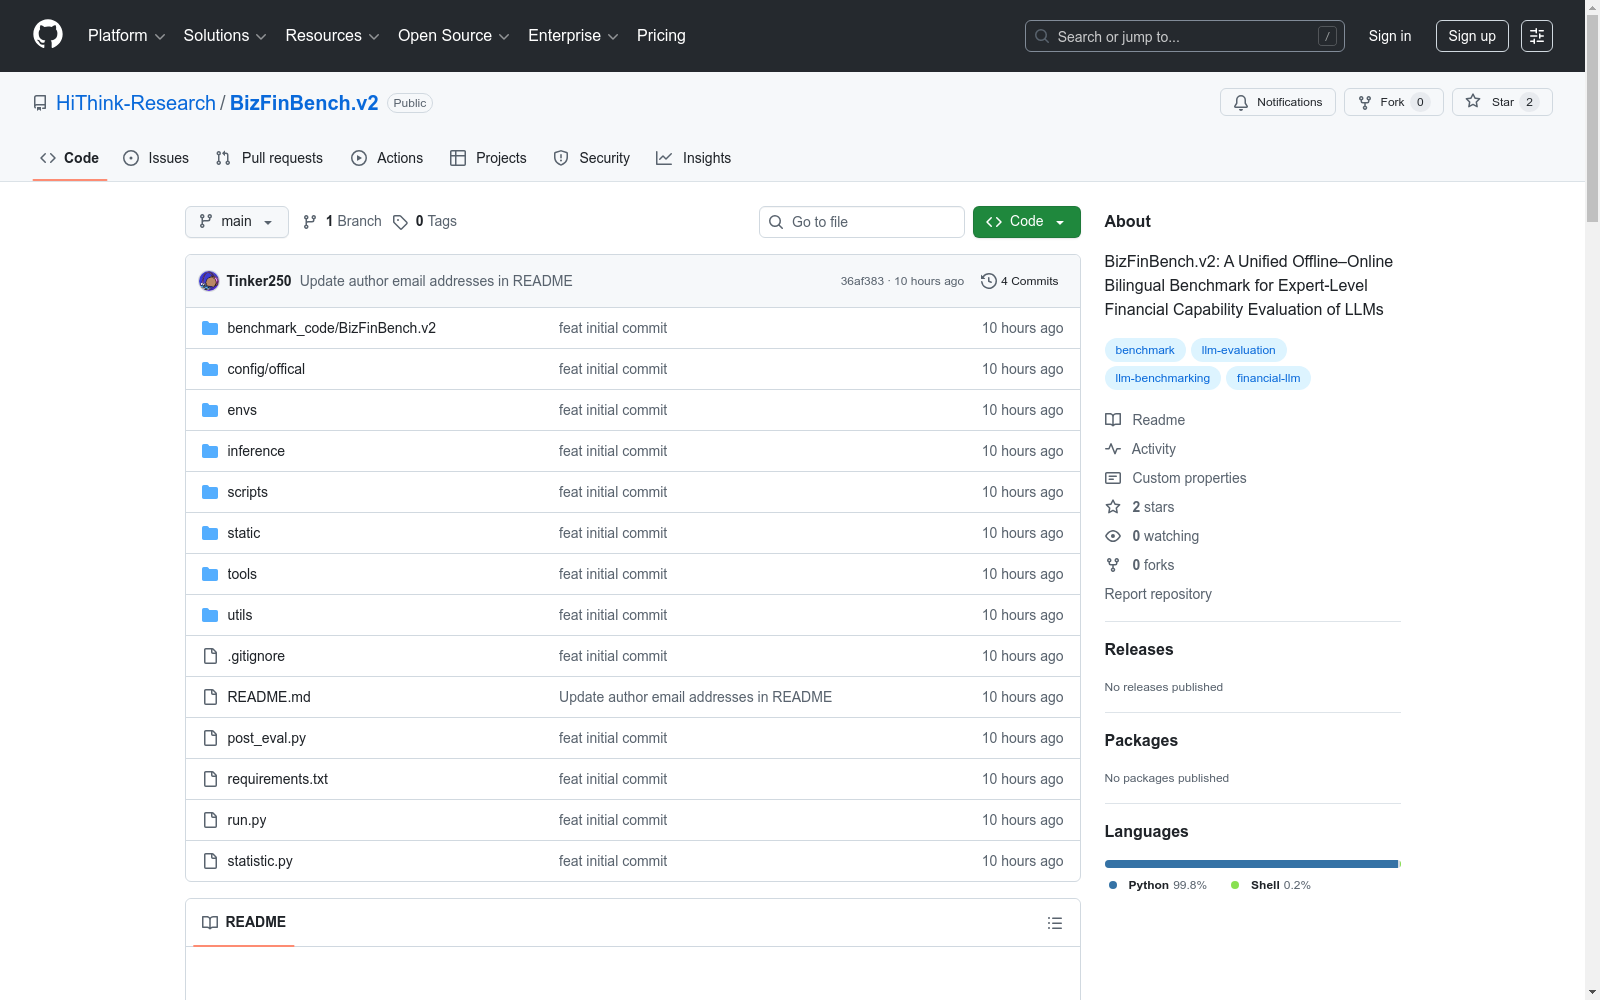Image resolution: width=1600 pixels, height=1000 pixels.
Task: Click the pulse icon beside Activity
Action: pos(1113,449)
